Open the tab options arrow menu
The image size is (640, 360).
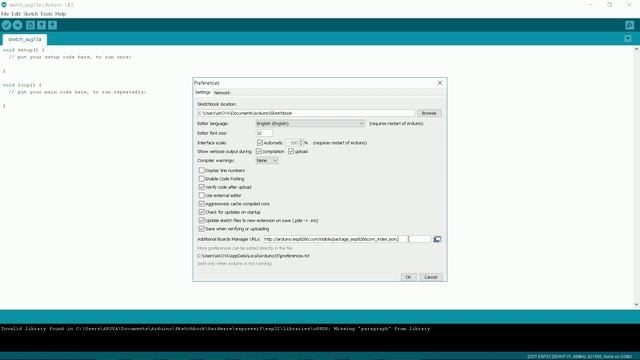[628, 39]
